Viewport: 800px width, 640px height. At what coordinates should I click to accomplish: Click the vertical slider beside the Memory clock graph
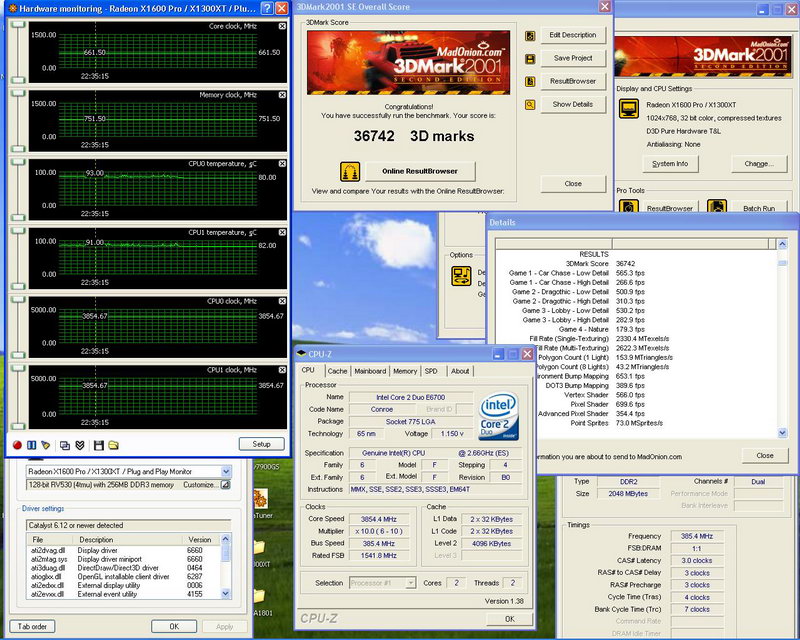[18, 120]
